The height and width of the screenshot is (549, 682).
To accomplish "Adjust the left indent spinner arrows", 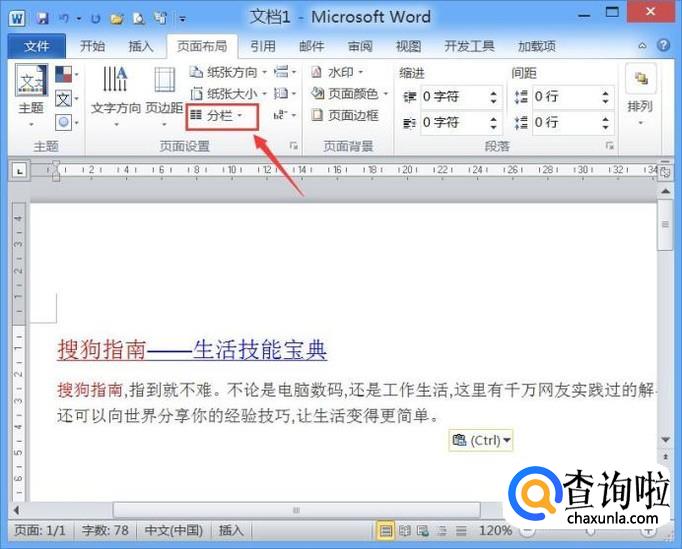I will click(493, 97).
